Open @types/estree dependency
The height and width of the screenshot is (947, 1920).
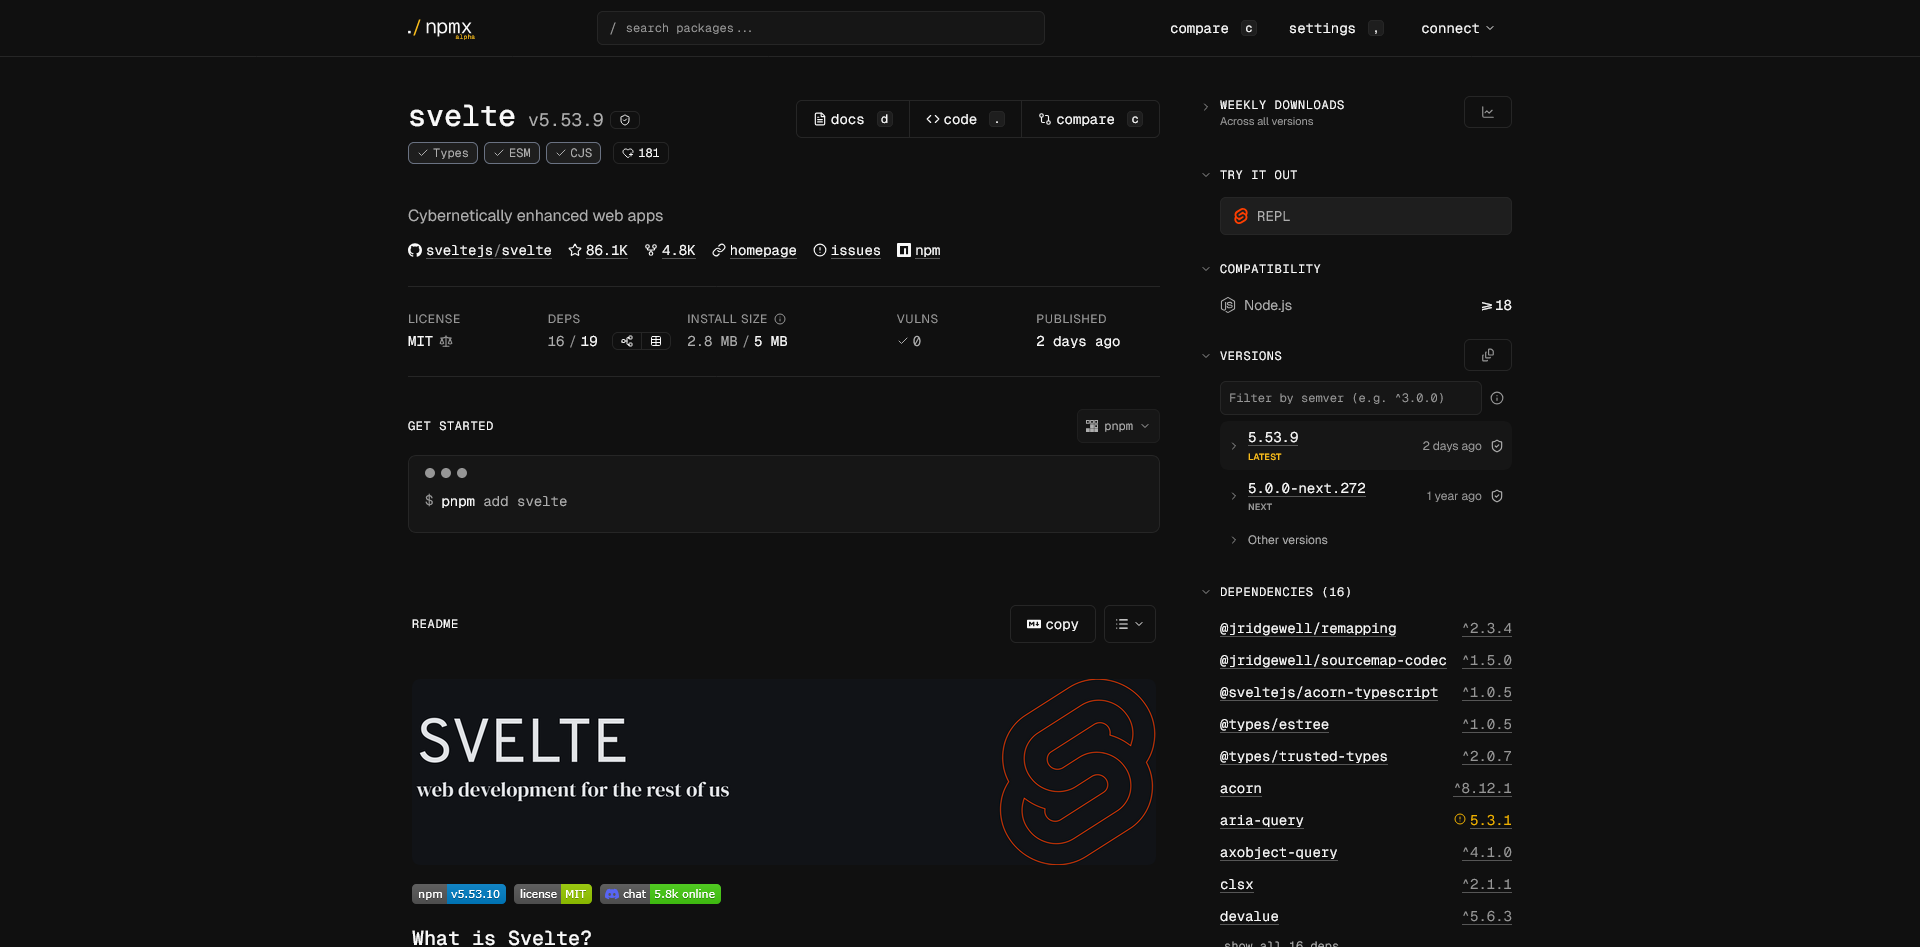point(1274,724)
